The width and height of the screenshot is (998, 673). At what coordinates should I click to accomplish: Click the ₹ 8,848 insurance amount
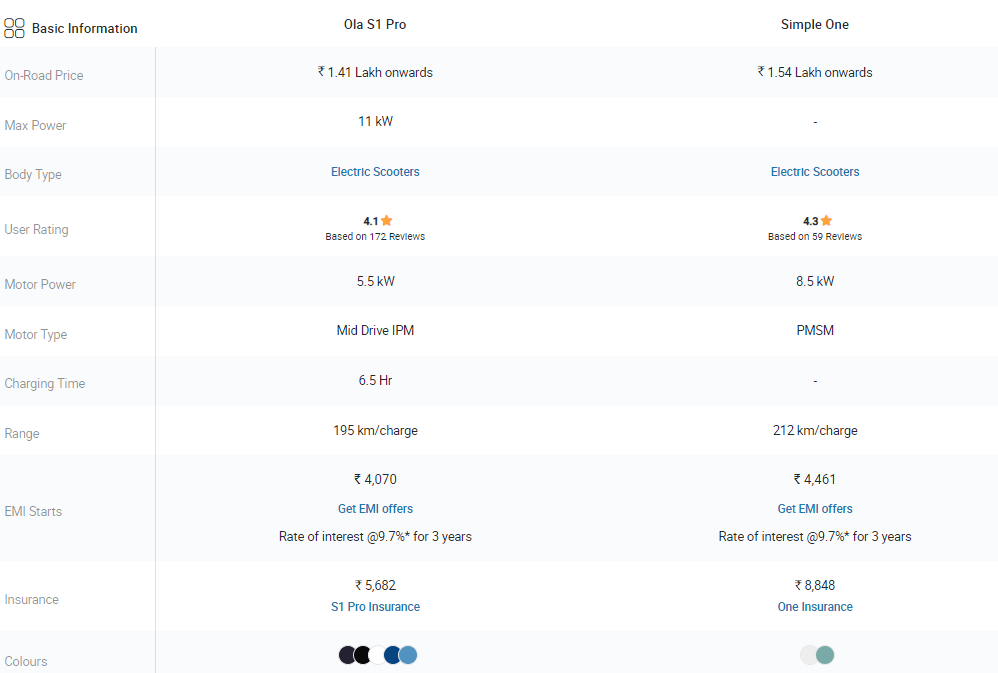(815, 584)
